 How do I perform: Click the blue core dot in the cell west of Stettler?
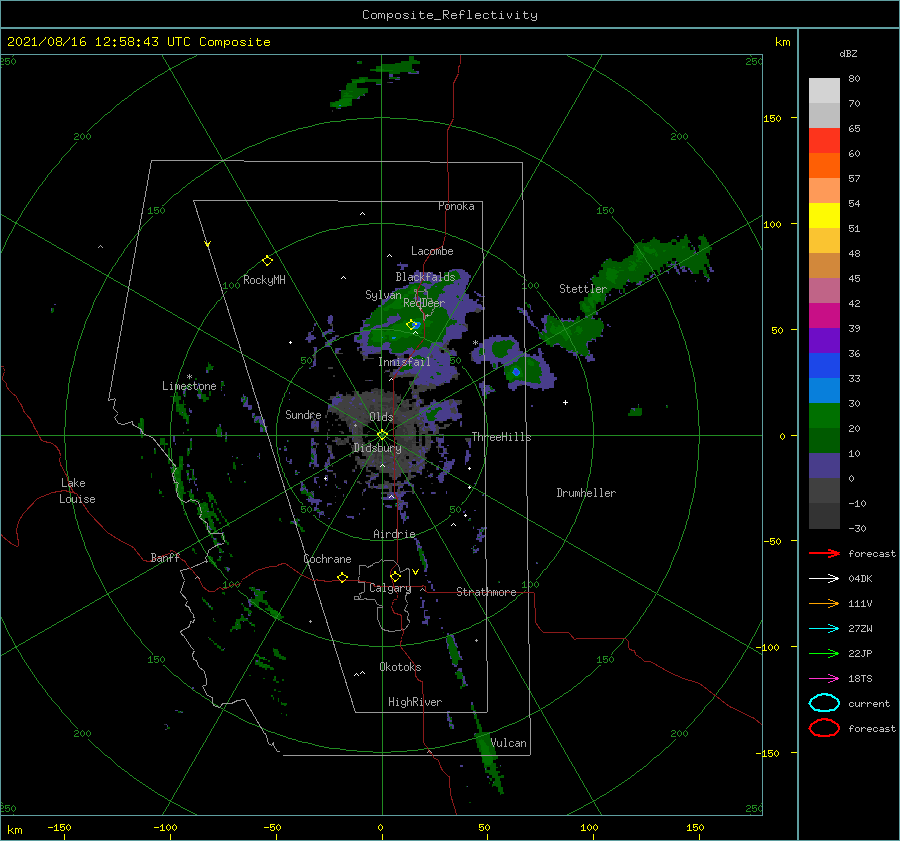tap(516, 372)
